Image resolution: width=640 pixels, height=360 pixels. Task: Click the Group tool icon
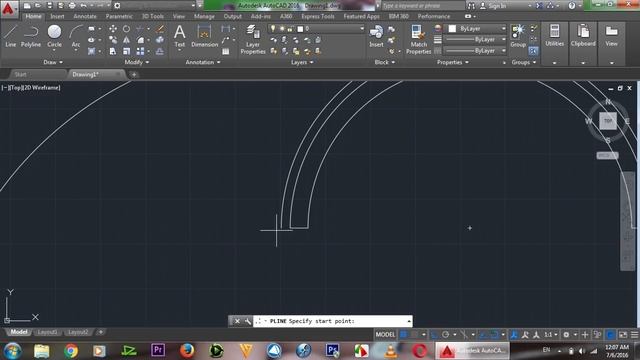(x=518, y=36)
